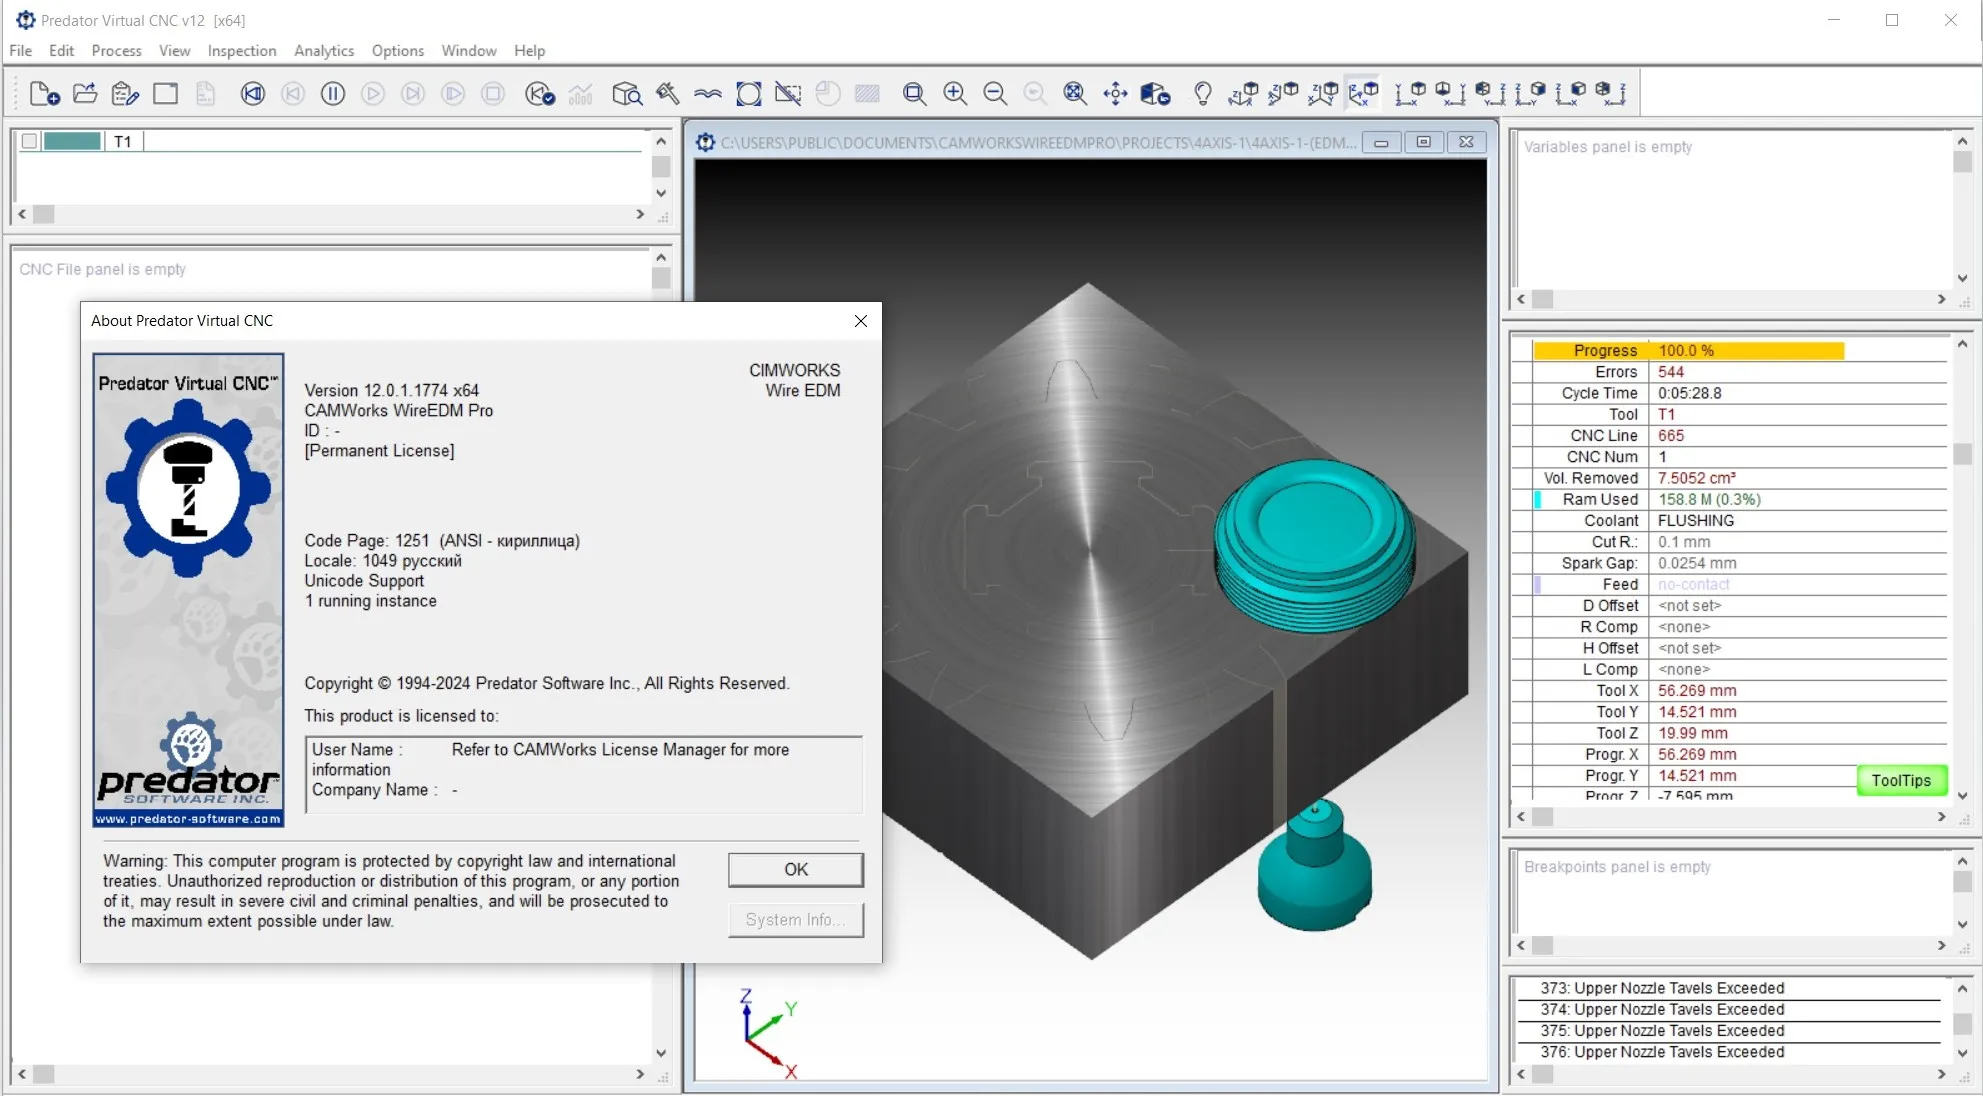Image resolution: width=1983 pixels, height=1096 pixels.
Task: Click the light bulb lighting icon
Action: [1203, 94]
